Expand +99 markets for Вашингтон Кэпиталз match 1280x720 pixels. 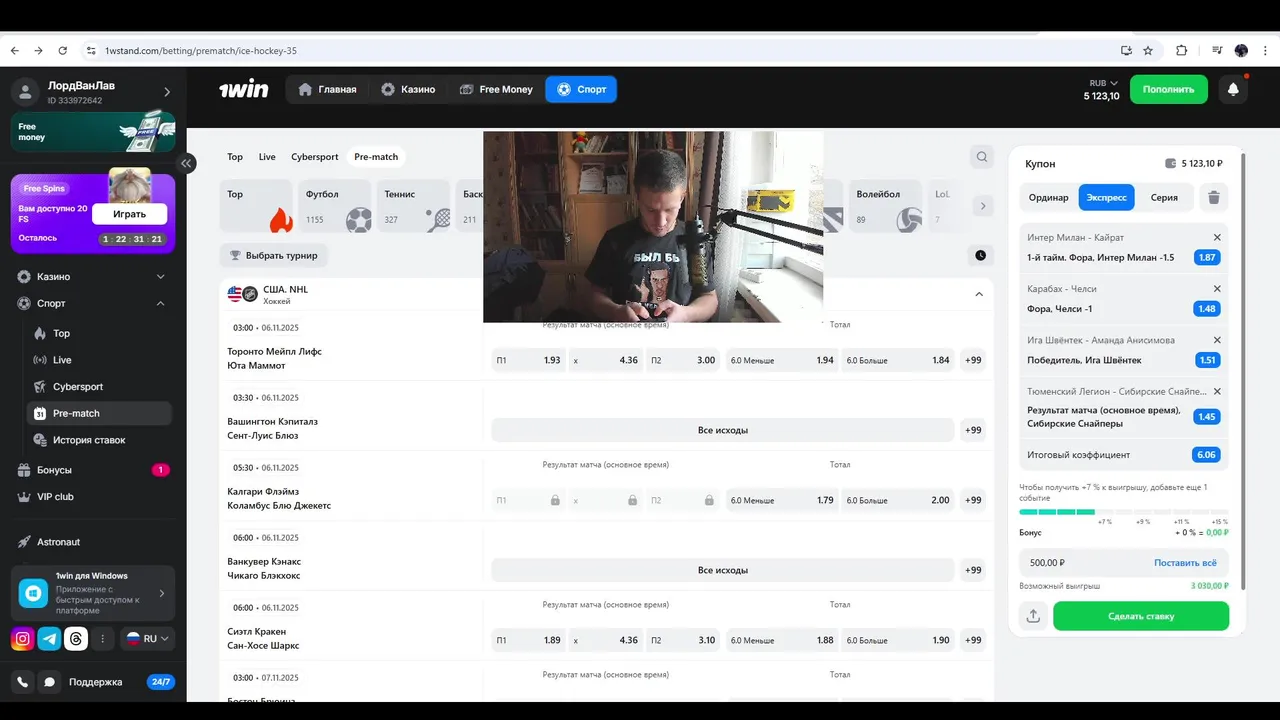coord(973,430)
